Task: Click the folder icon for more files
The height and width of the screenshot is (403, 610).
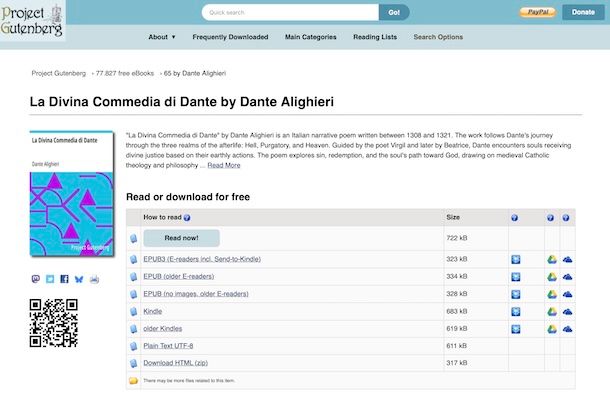Action: pos(133,381)
